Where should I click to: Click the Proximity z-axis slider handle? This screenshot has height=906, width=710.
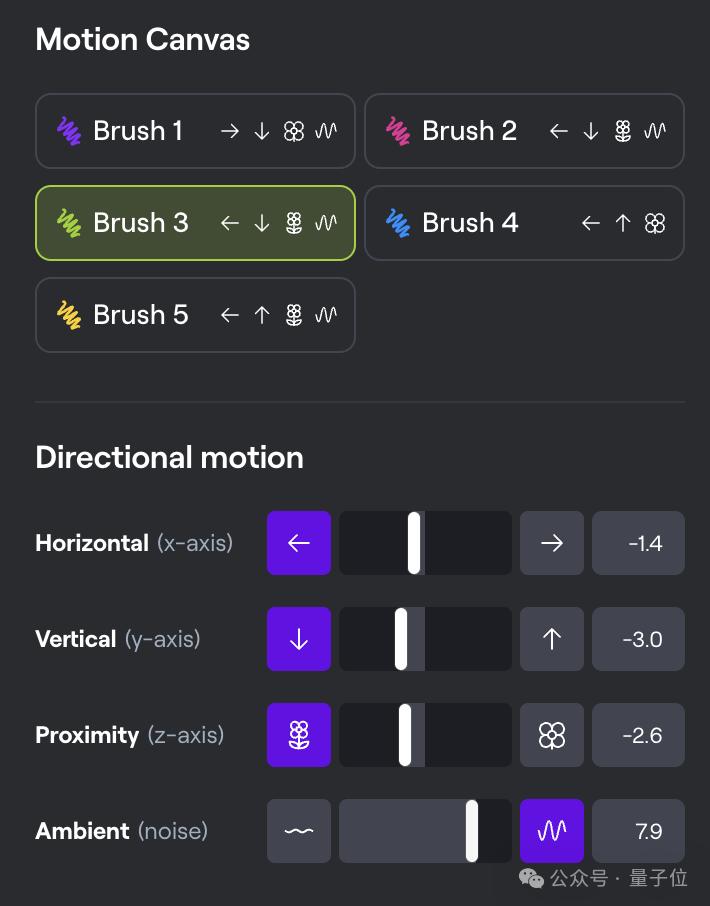point(405,735)
